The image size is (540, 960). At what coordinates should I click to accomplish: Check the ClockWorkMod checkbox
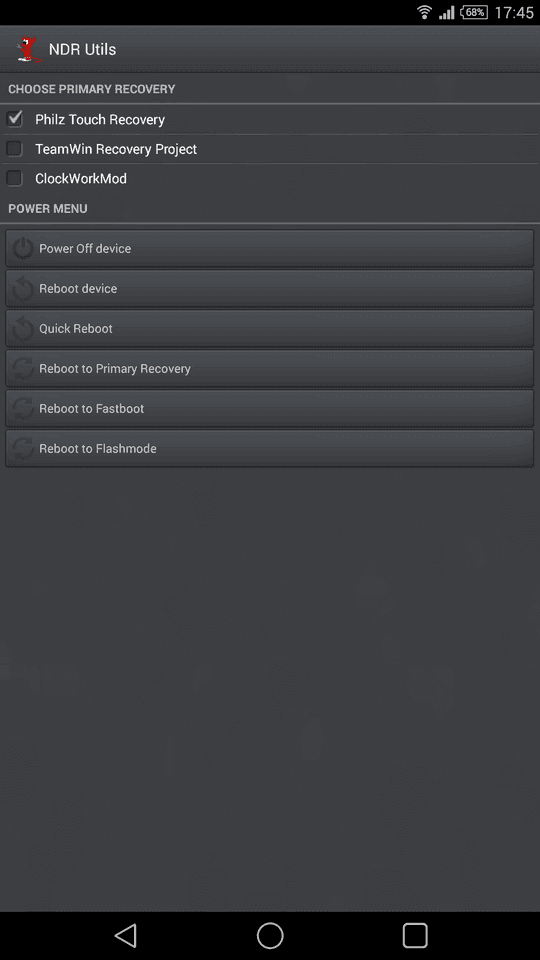pos(14,178)
